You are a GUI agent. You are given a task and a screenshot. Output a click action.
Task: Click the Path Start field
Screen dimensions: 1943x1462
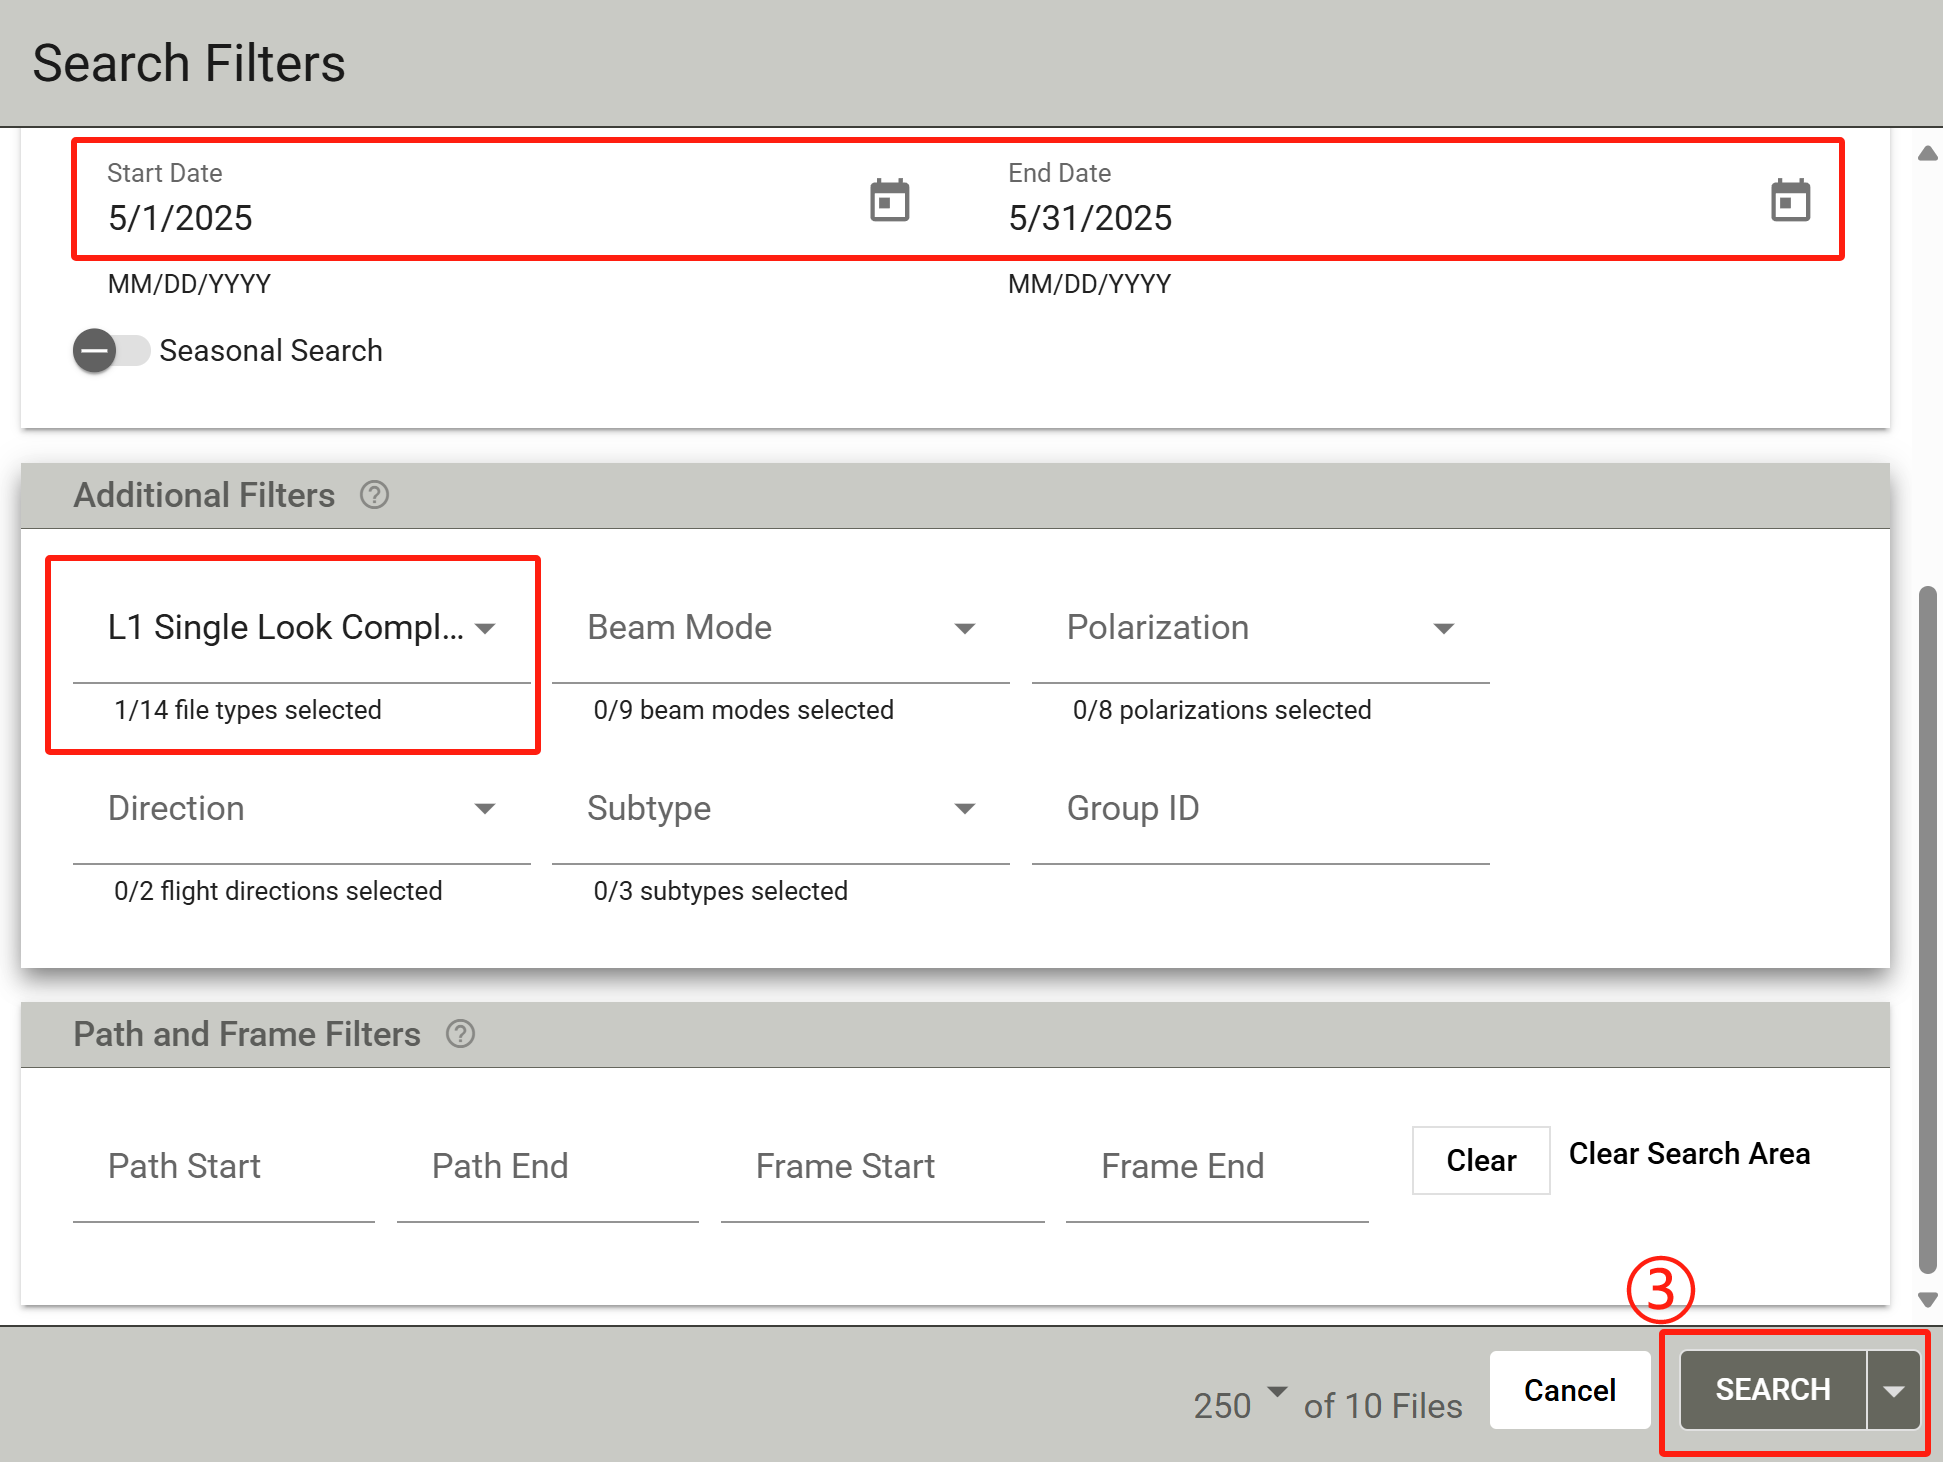pyautogui.click(x=224, y=1166)
